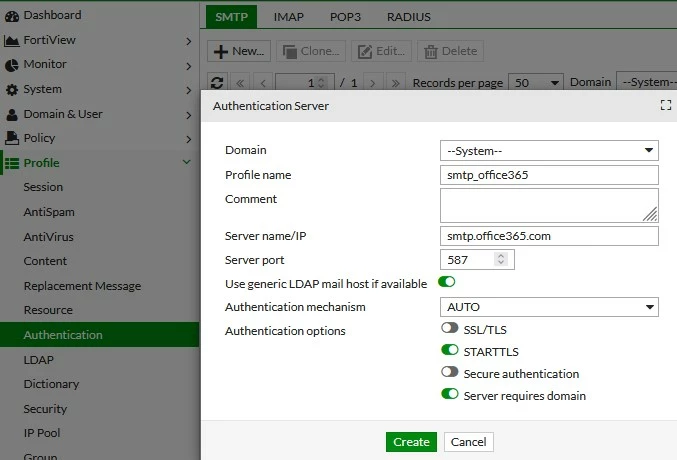Click the Profile name input field

(549, 175)
